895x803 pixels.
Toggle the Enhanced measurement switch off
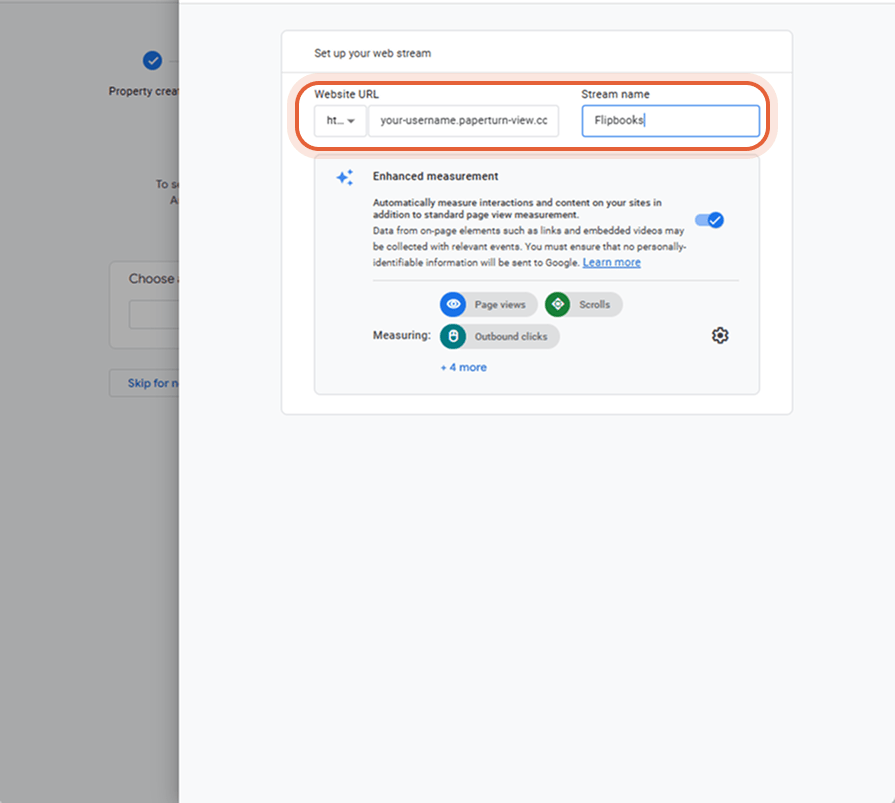(709, 220)
